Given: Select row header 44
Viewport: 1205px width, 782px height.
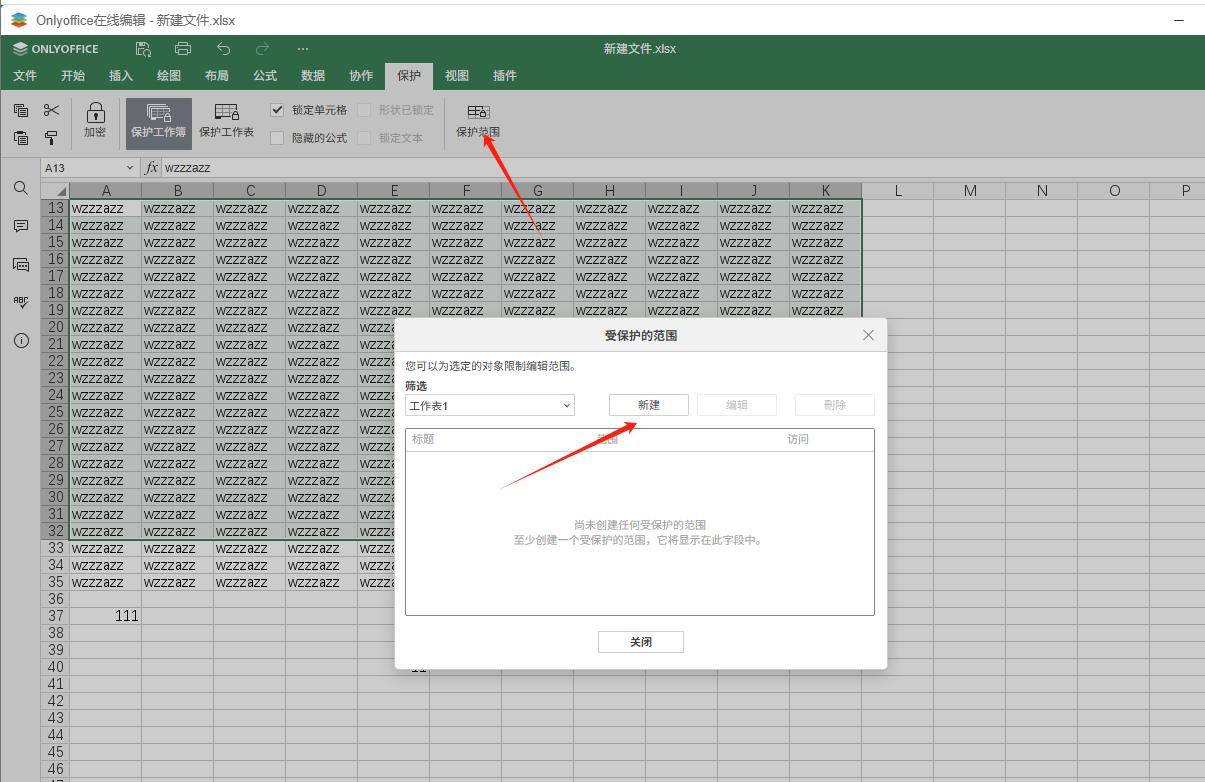Looking at the screenshot, I should [55, 735].
